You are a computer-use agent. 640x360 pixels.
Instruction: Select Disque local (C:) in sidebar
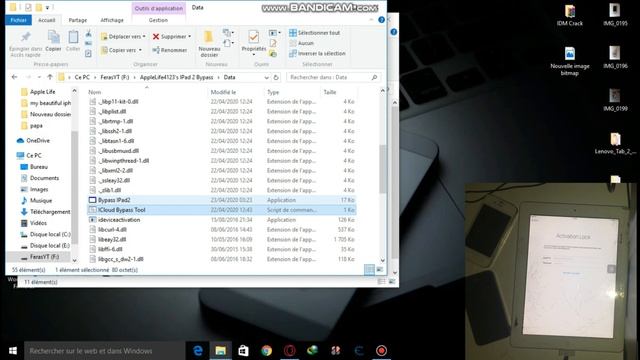[x=45, y=234]
